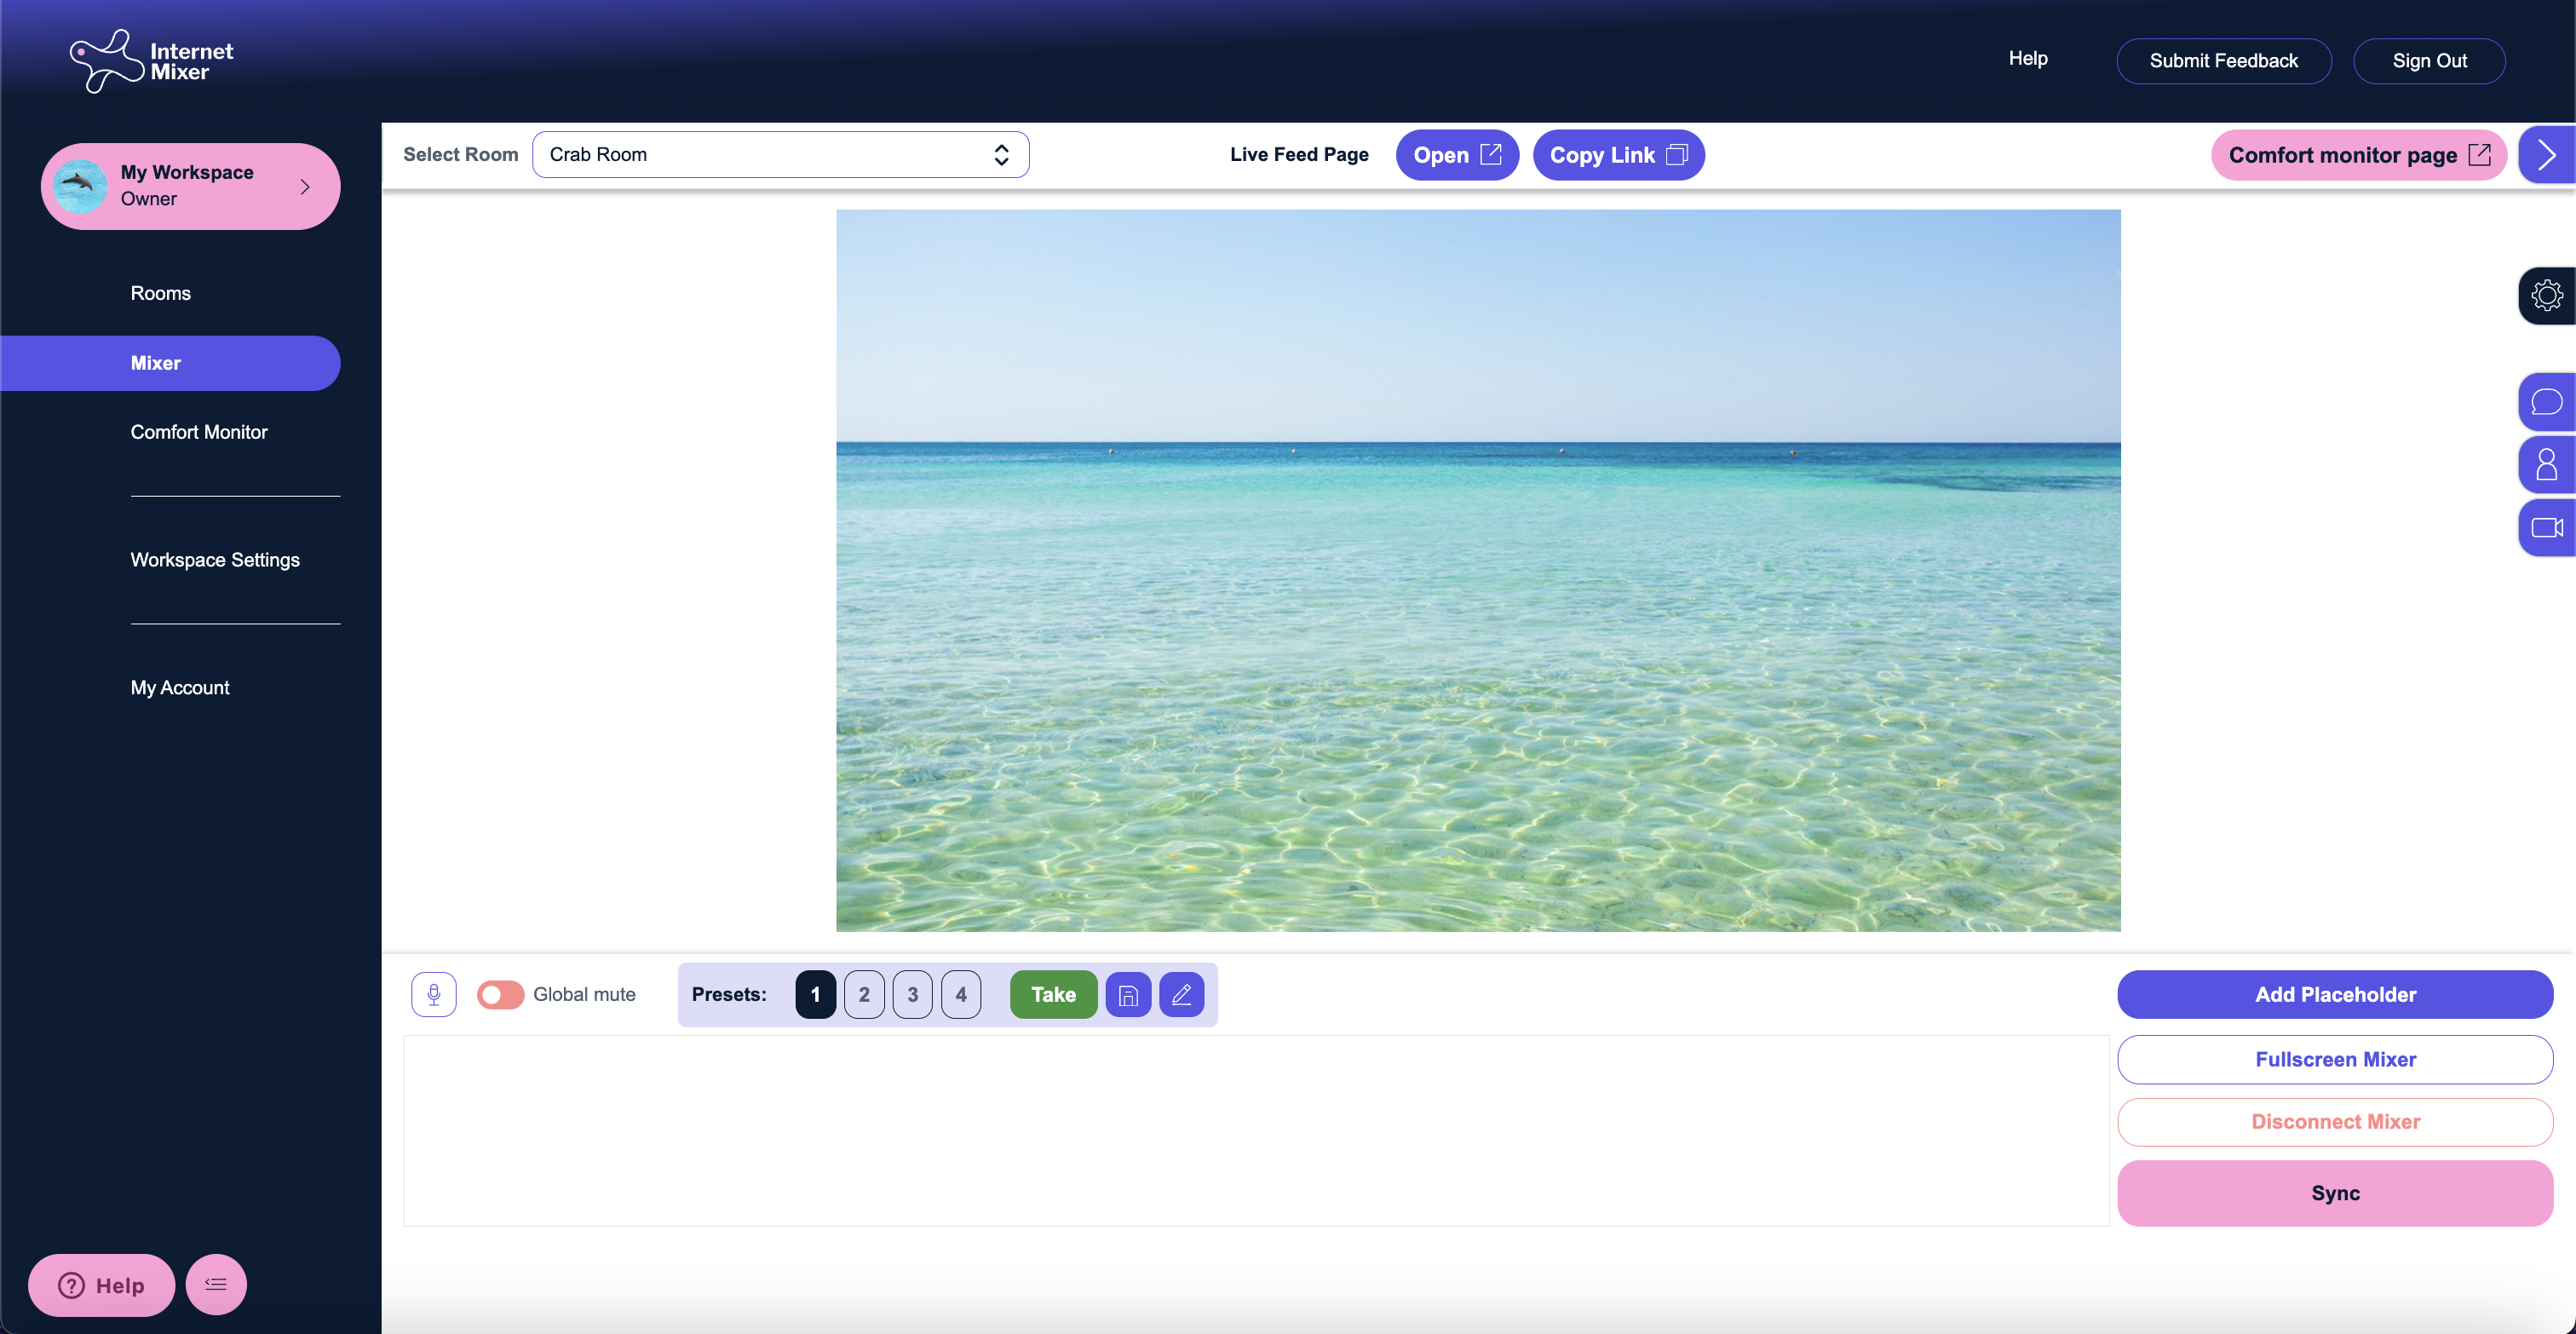Click Disconnect Mixer
This screenshot has height=1334, width=2576.
pyautogui.click(x=2335, y=1121)
